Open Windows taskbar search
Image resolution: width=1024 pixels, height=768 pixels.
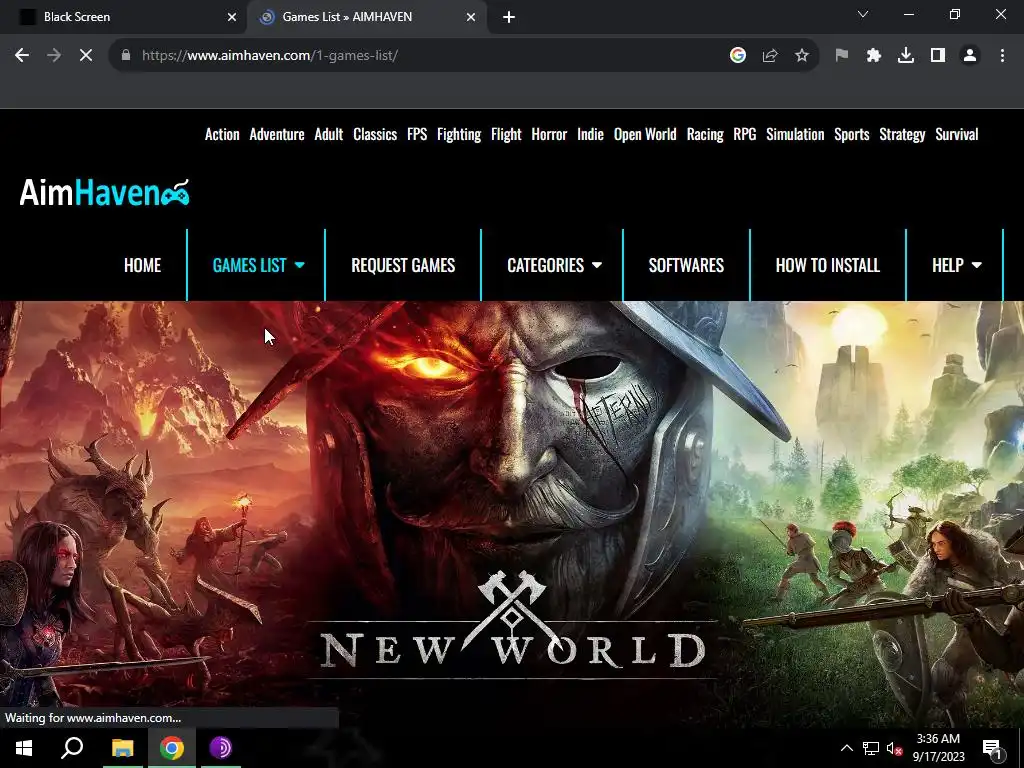click(72, 748)
